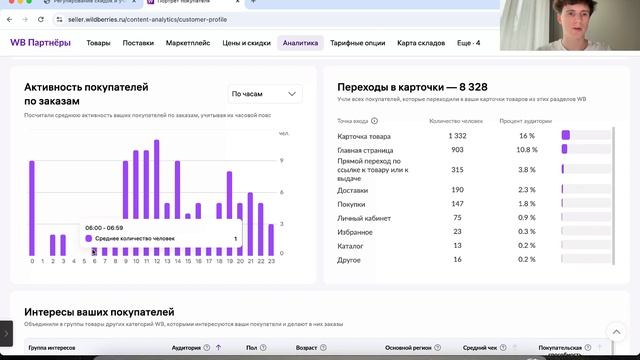Open the Поставки menu
The width and height of the screenshot is (640, 360).
[x=138, y=43]
